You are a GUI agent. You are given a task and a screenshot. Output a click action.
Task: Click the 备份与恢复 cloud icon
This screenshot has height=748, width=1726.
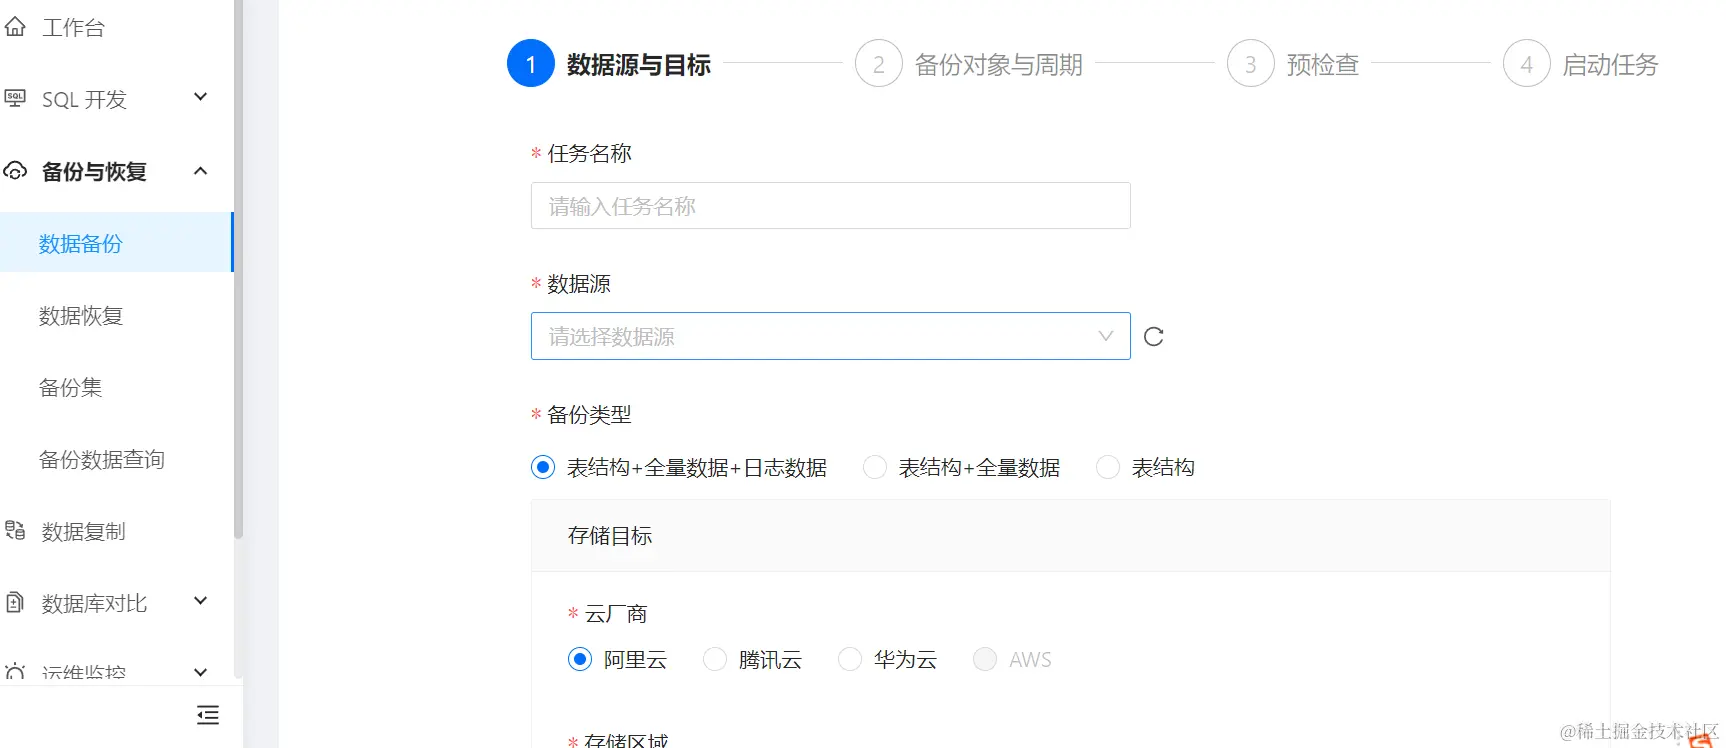(15, 171)
